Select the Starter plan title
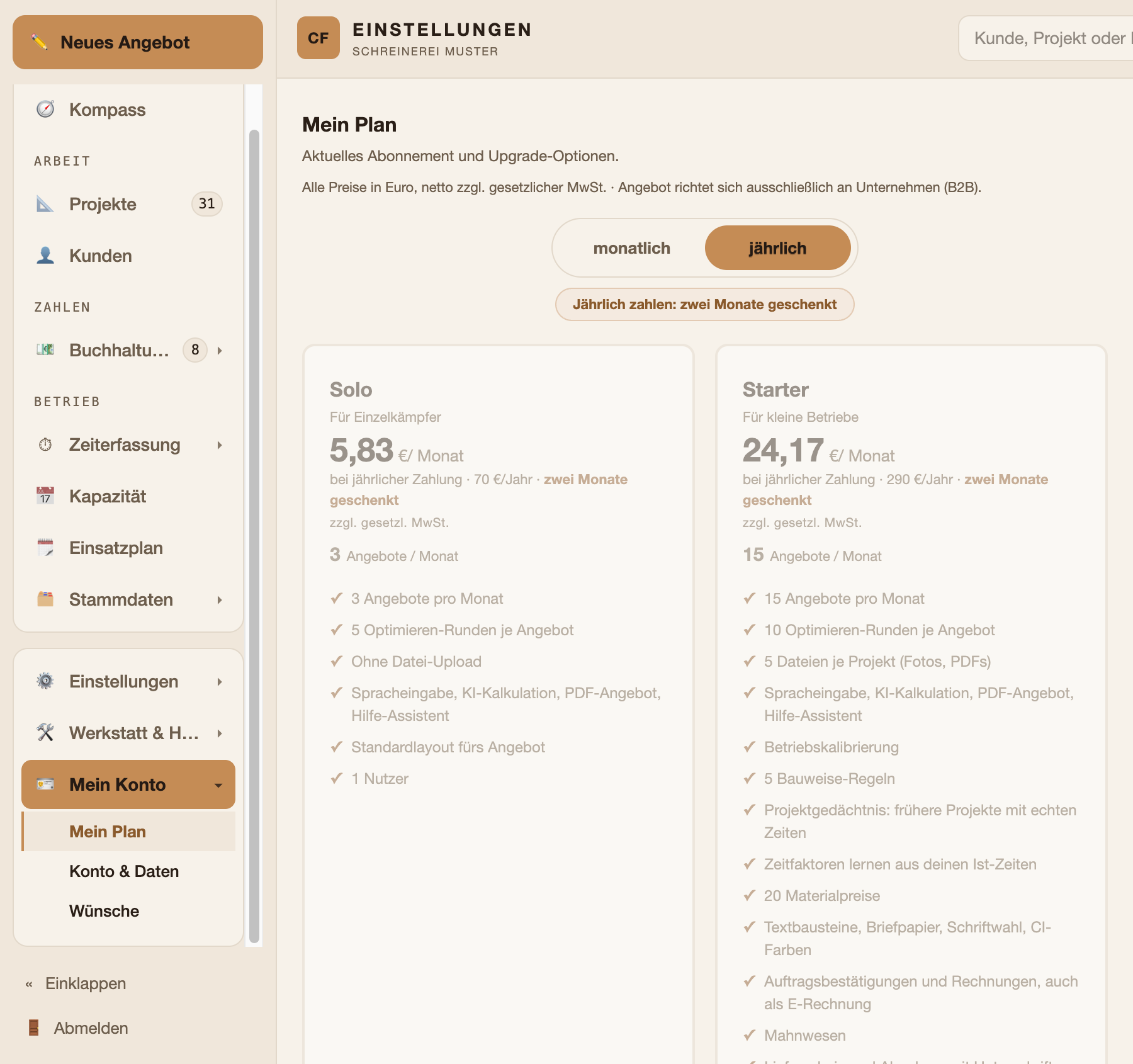Image resolution: width=1133 pixels, height=1064 pixels. [x=775, y=389]
